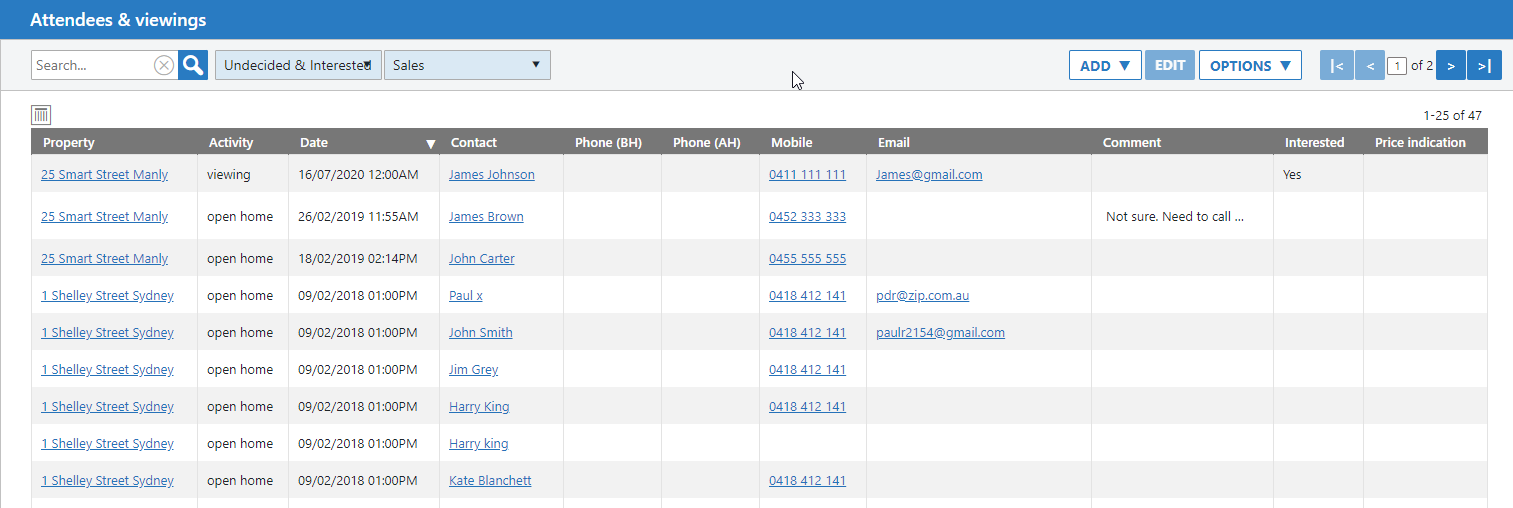Call mobile number 0452 333 333
Image resolution: width=1513 pixels, height=508 pixels.
tap(807, 217)
